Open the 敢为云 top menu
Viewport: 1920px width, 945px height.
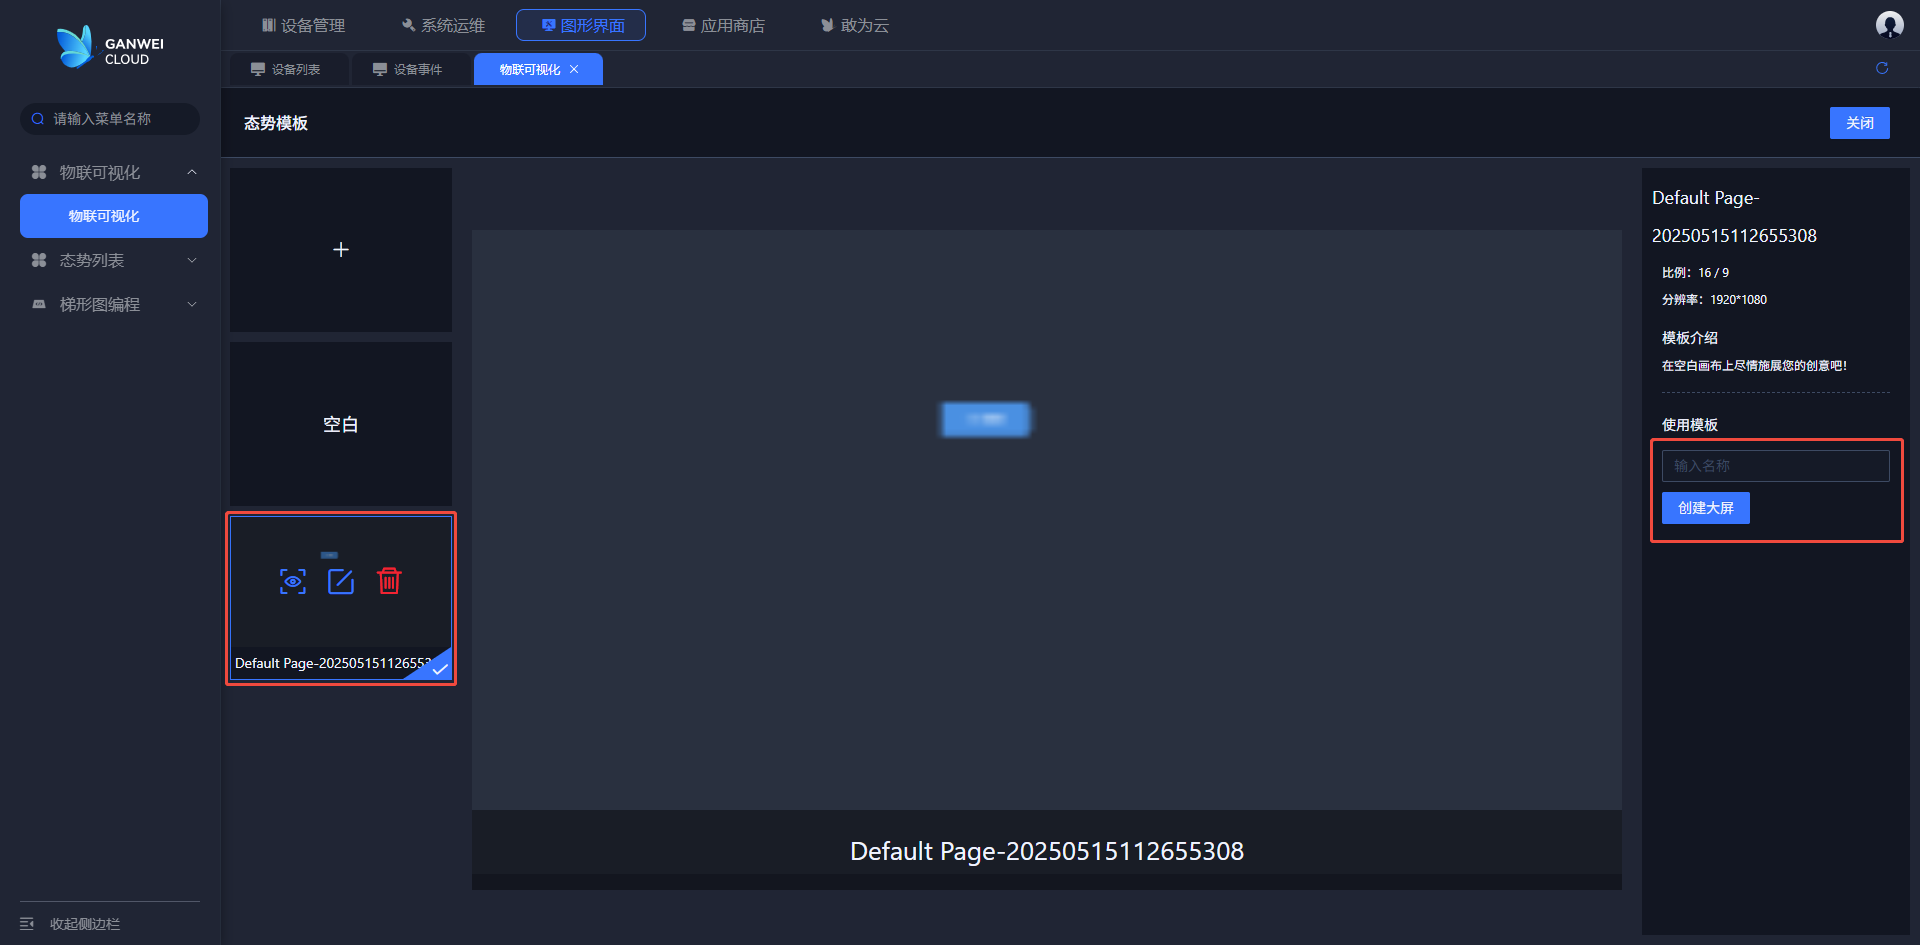855,25
